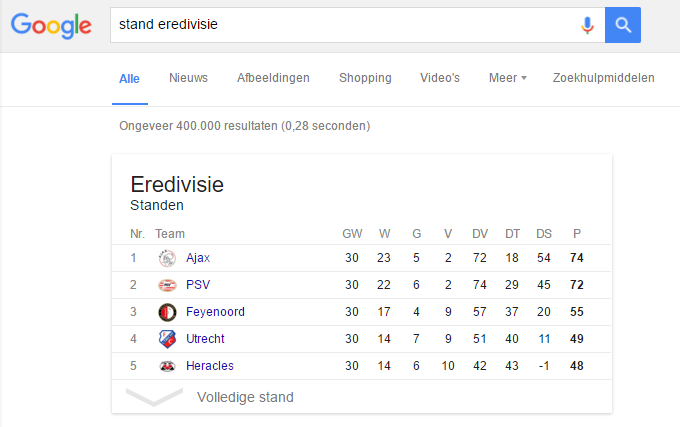The width and height of the screenshot is (680, 427).
Task: Click the blue search magnifier button
Action: click(x=622, y=25)
